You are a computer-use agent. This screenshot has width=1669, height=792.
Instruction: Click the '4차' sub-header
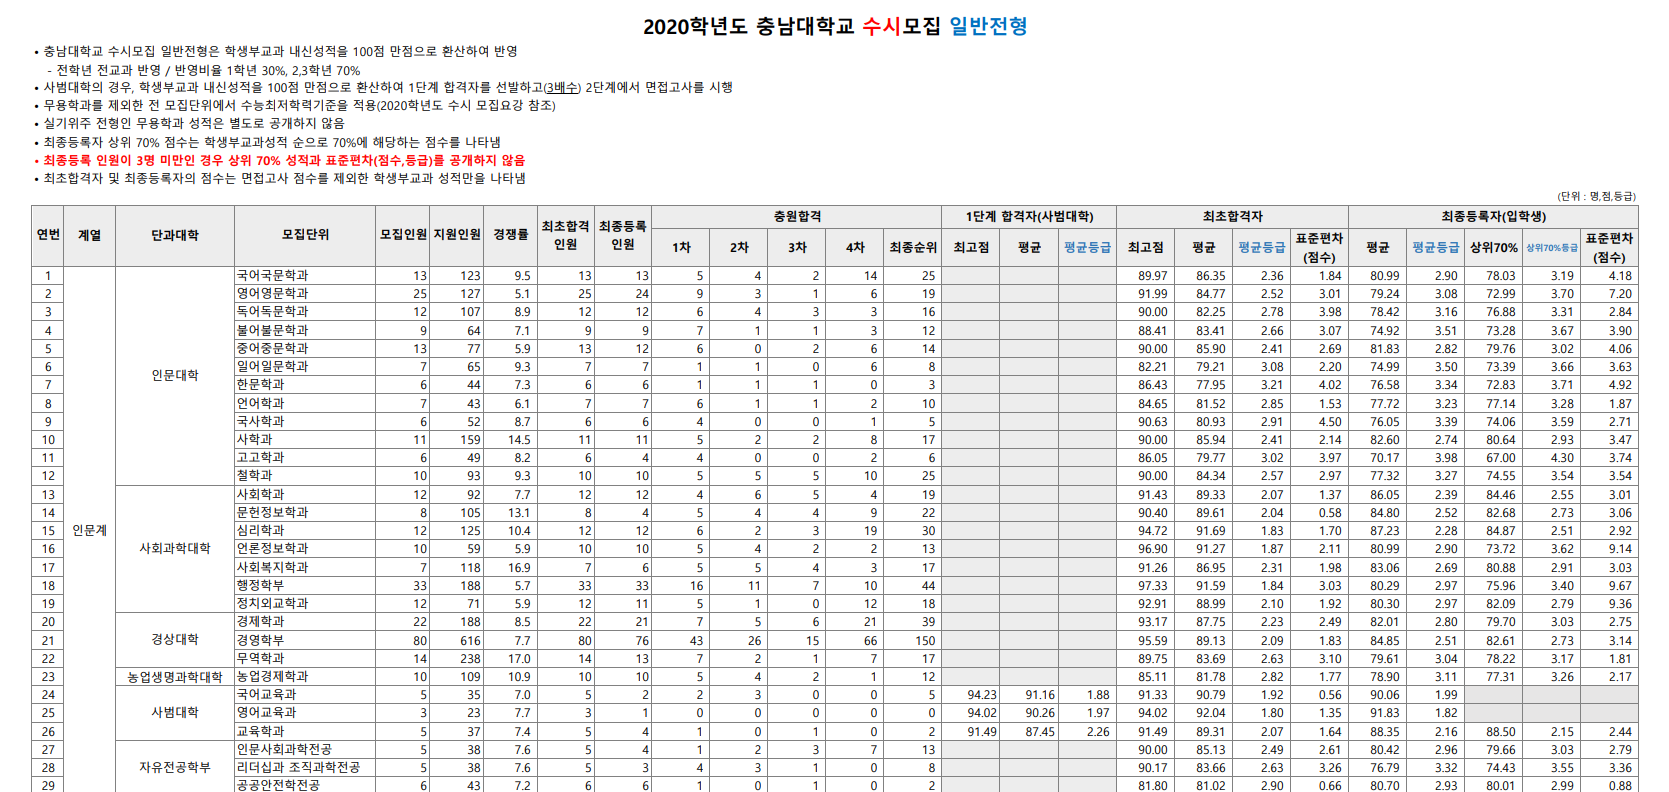coord(855,247)
